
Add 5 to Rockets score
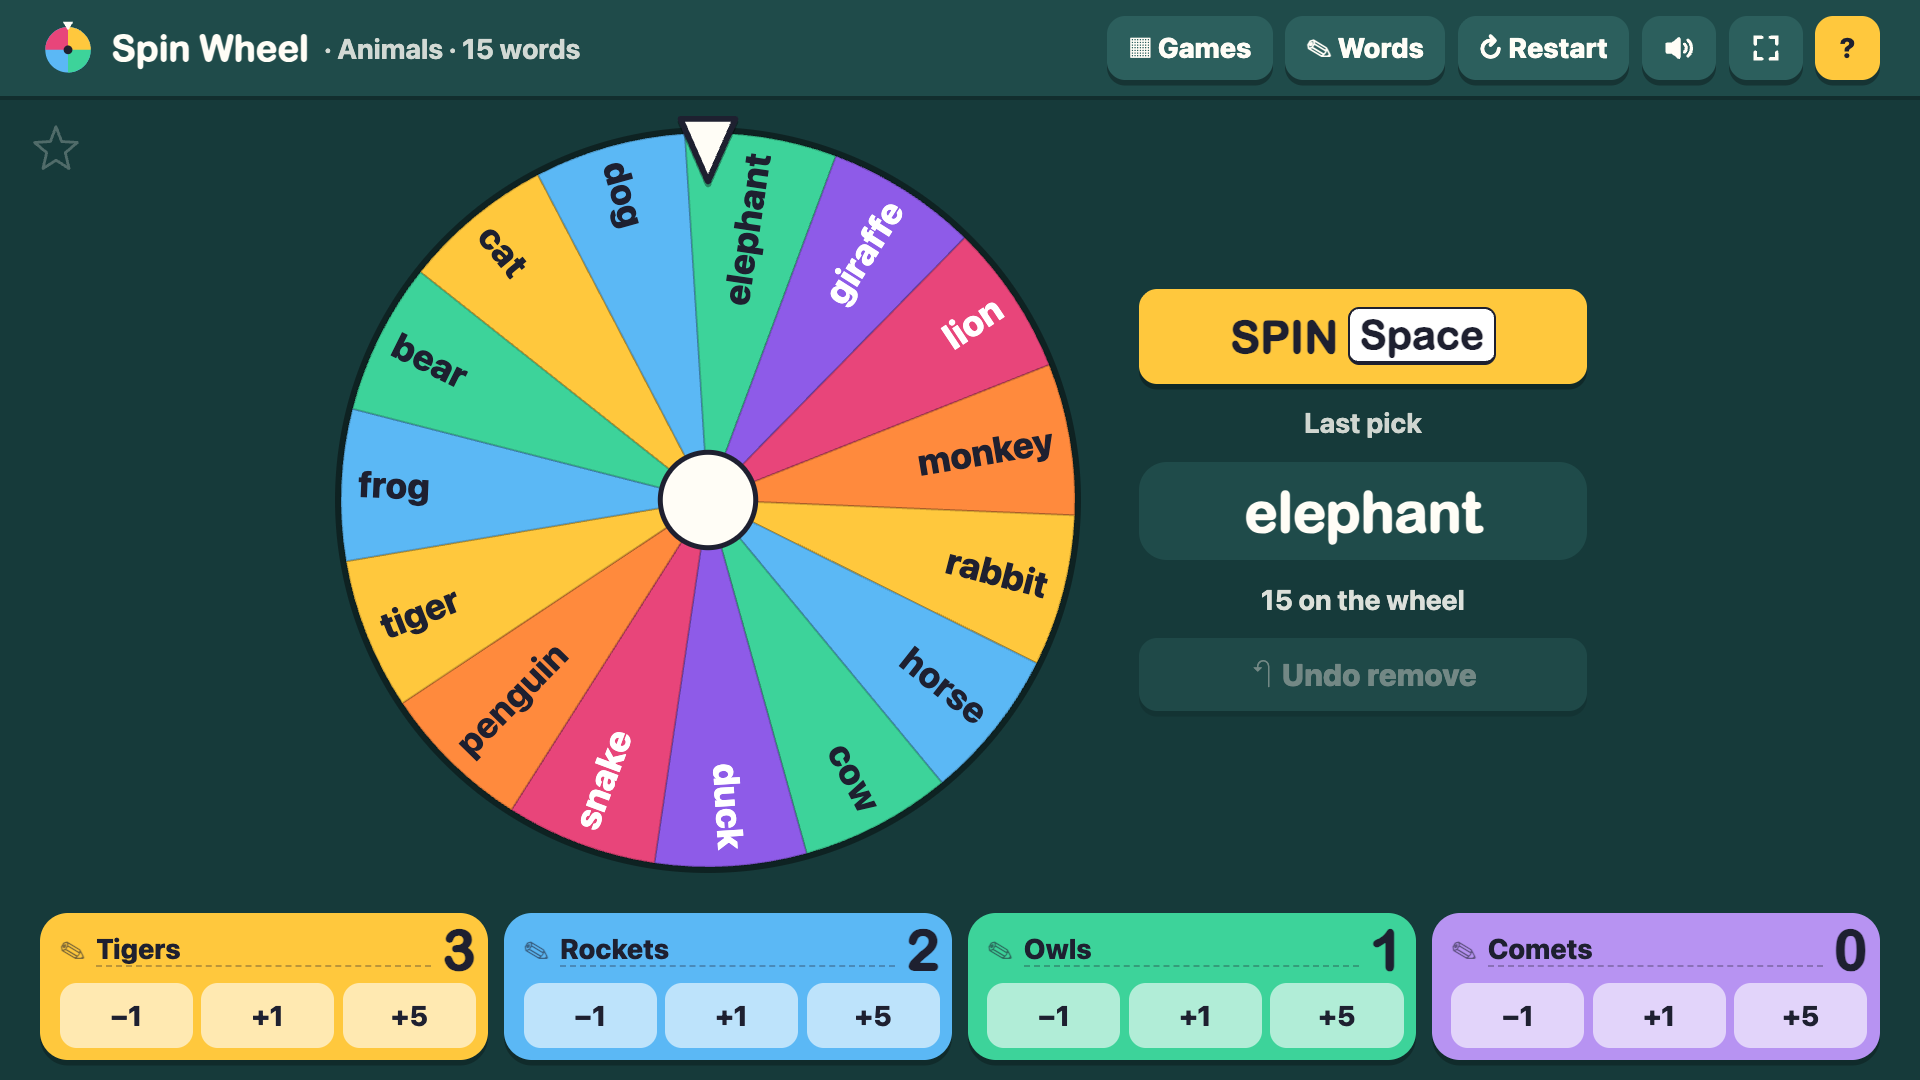873,1016
